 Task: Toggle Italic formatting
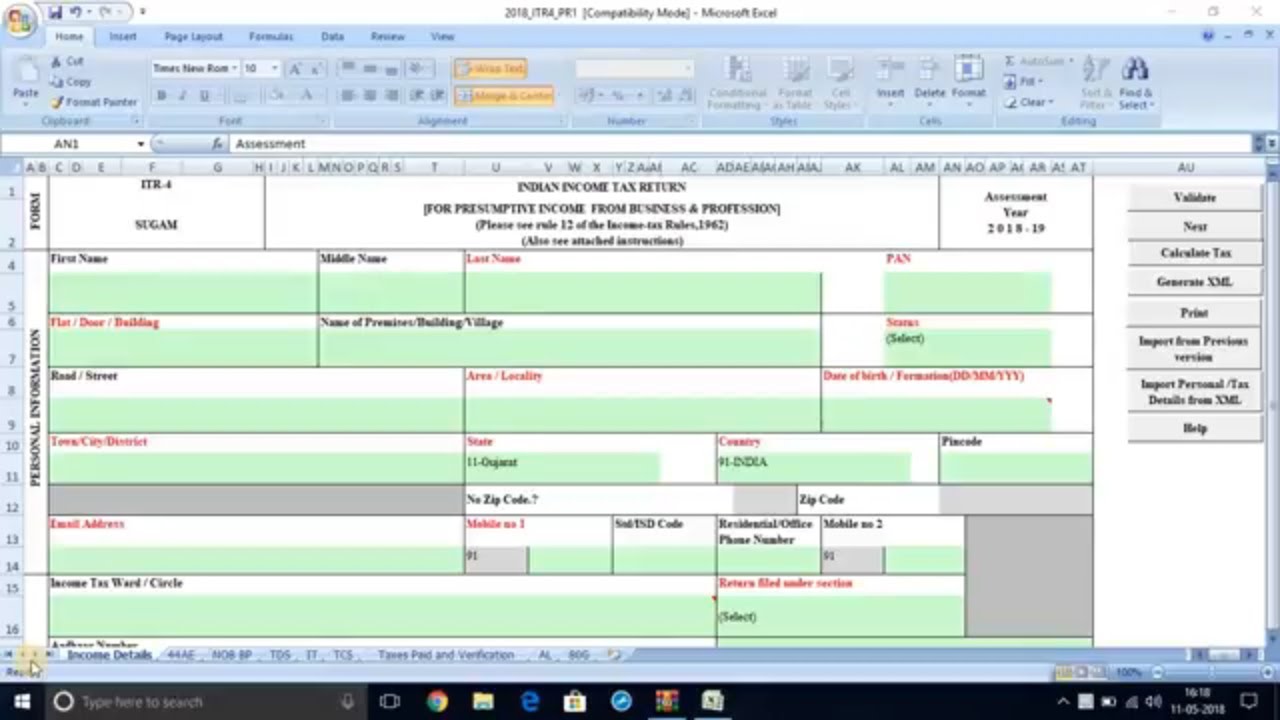[182, 96]
